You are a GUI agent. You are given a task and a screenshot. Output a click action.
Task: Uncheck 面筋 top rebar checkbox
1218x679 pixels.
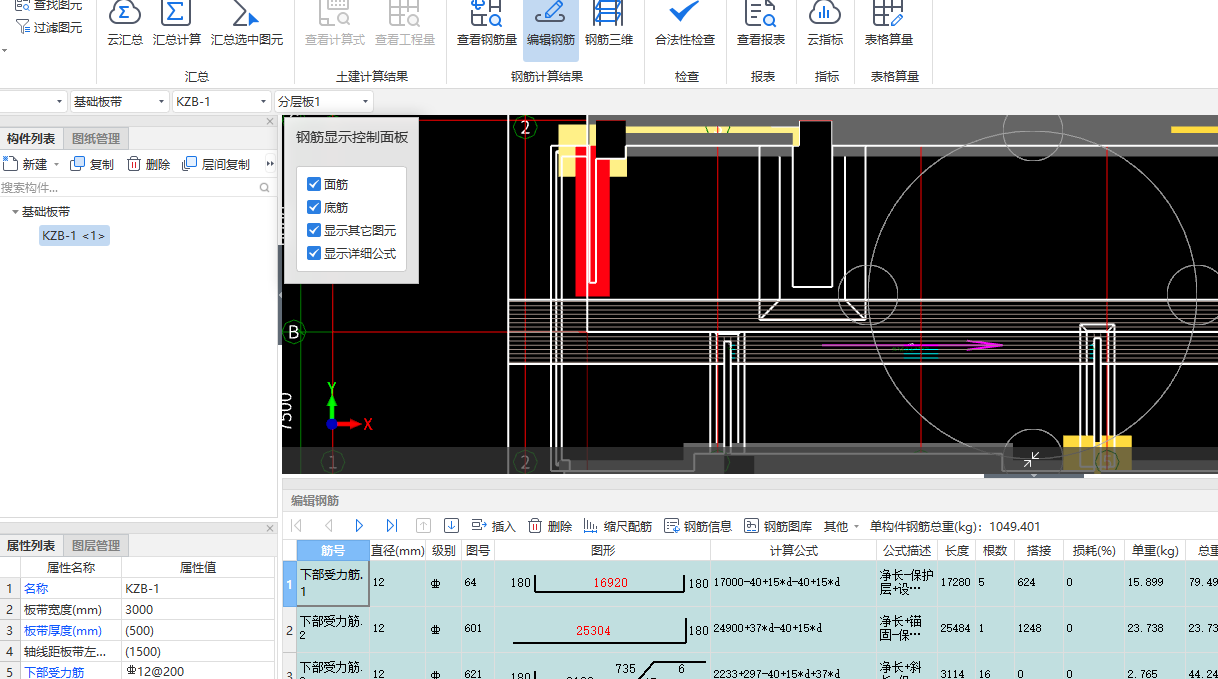(x=314, y=184)
